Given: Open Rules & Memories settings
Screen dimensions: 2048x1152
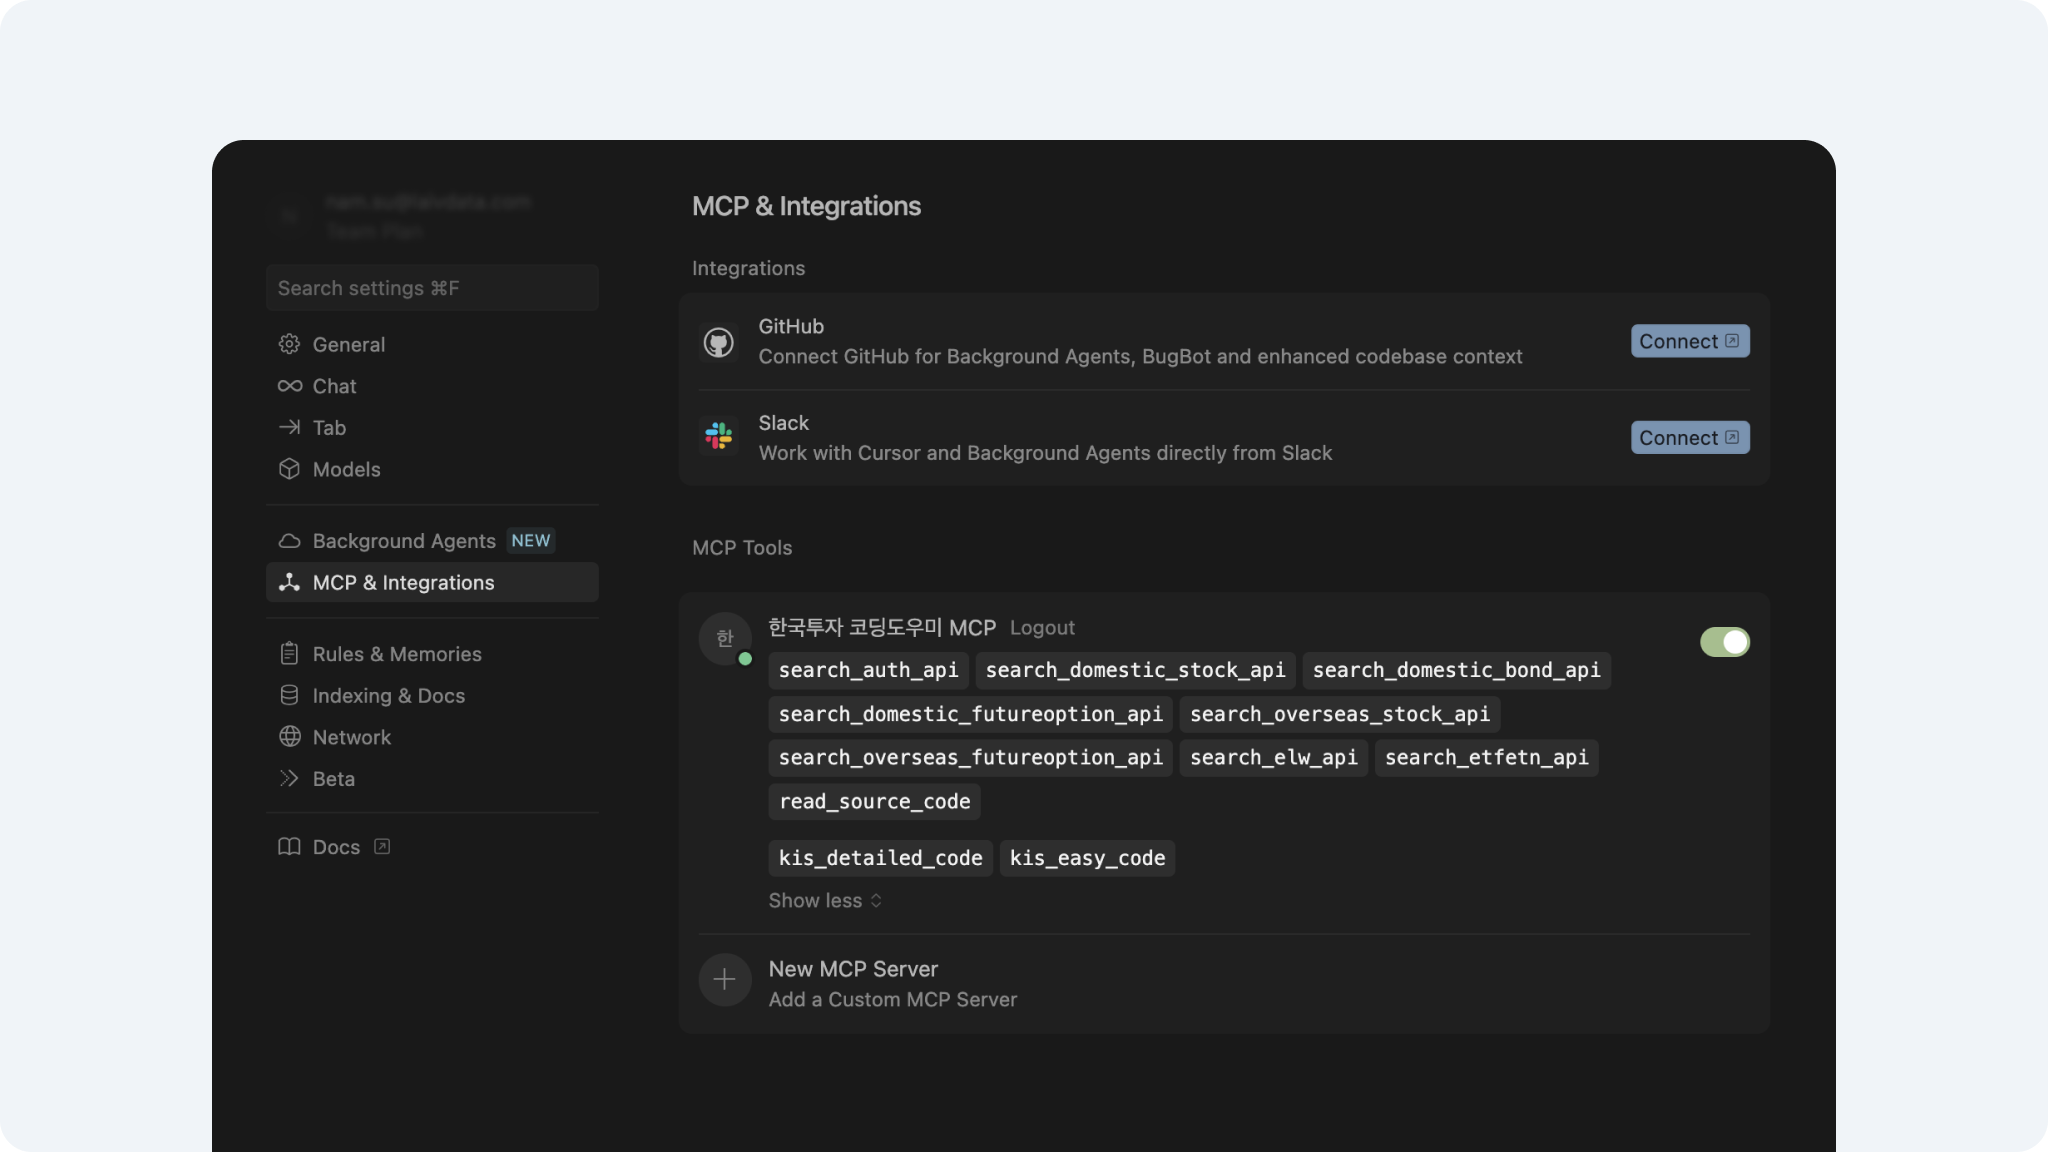Looking at the screenshot, I should click(x=396, y=654).
